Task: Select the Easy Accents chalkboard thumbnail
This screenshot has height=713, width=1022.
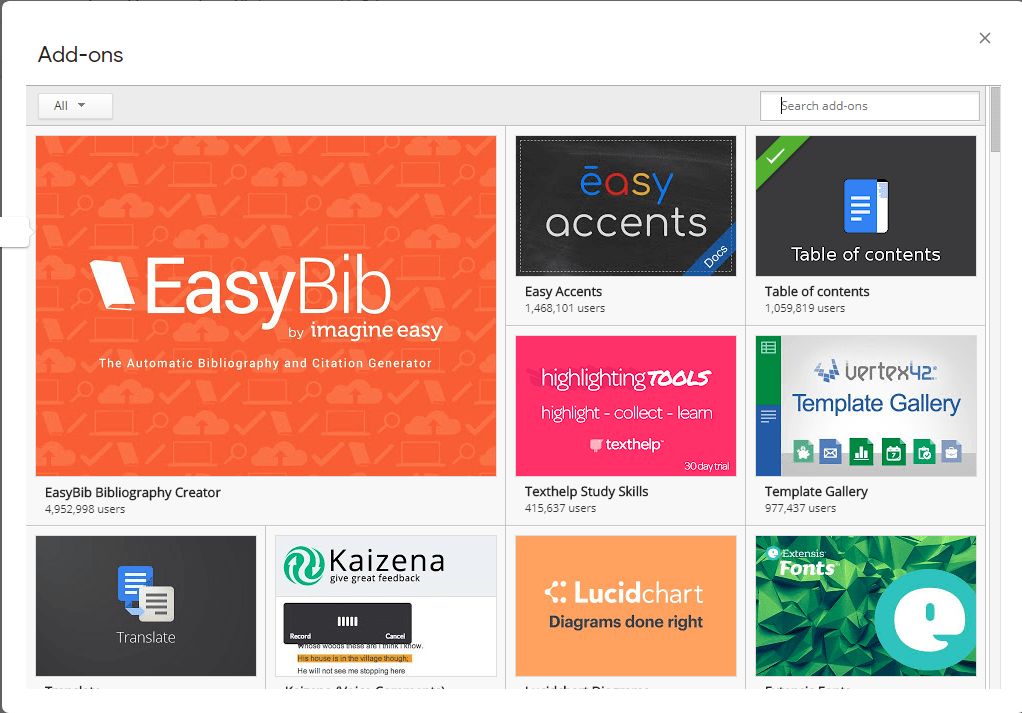Action: 626,206
